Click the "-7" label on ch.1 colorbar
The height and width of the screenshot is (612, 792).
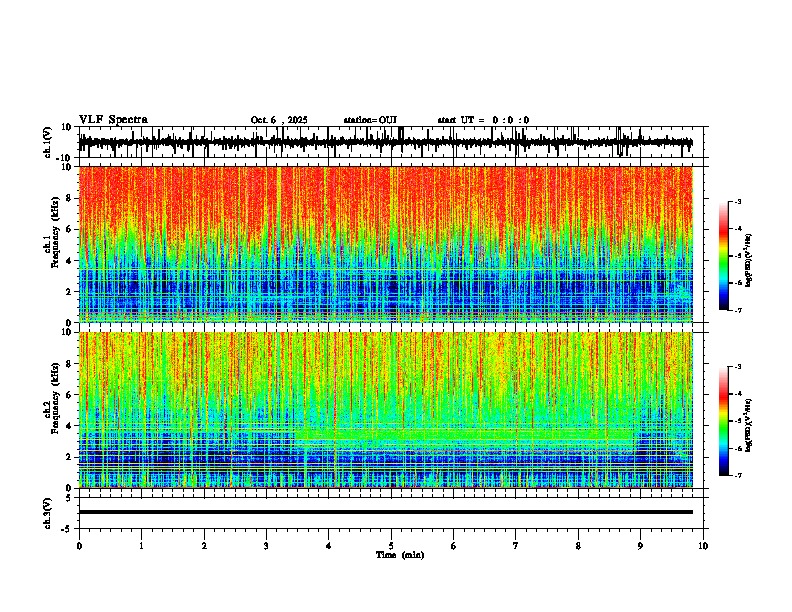coord(737,310)
